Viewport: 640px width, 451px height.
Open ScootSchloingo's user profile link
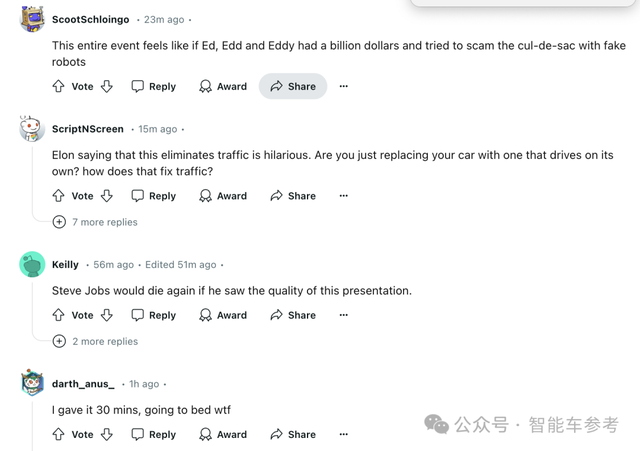click(x=88, y=19)
